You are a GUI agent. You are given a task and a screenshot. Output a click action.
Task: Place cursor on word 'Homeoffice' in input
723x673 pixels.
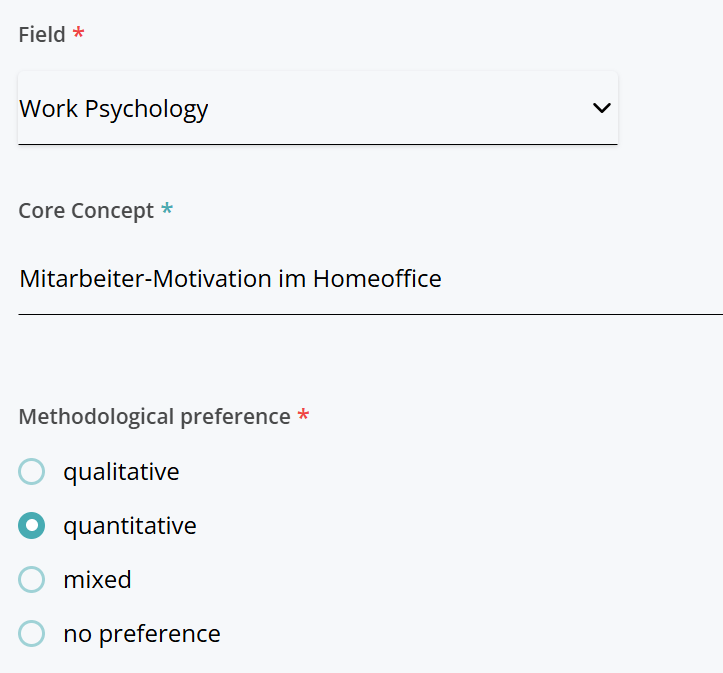377,279
